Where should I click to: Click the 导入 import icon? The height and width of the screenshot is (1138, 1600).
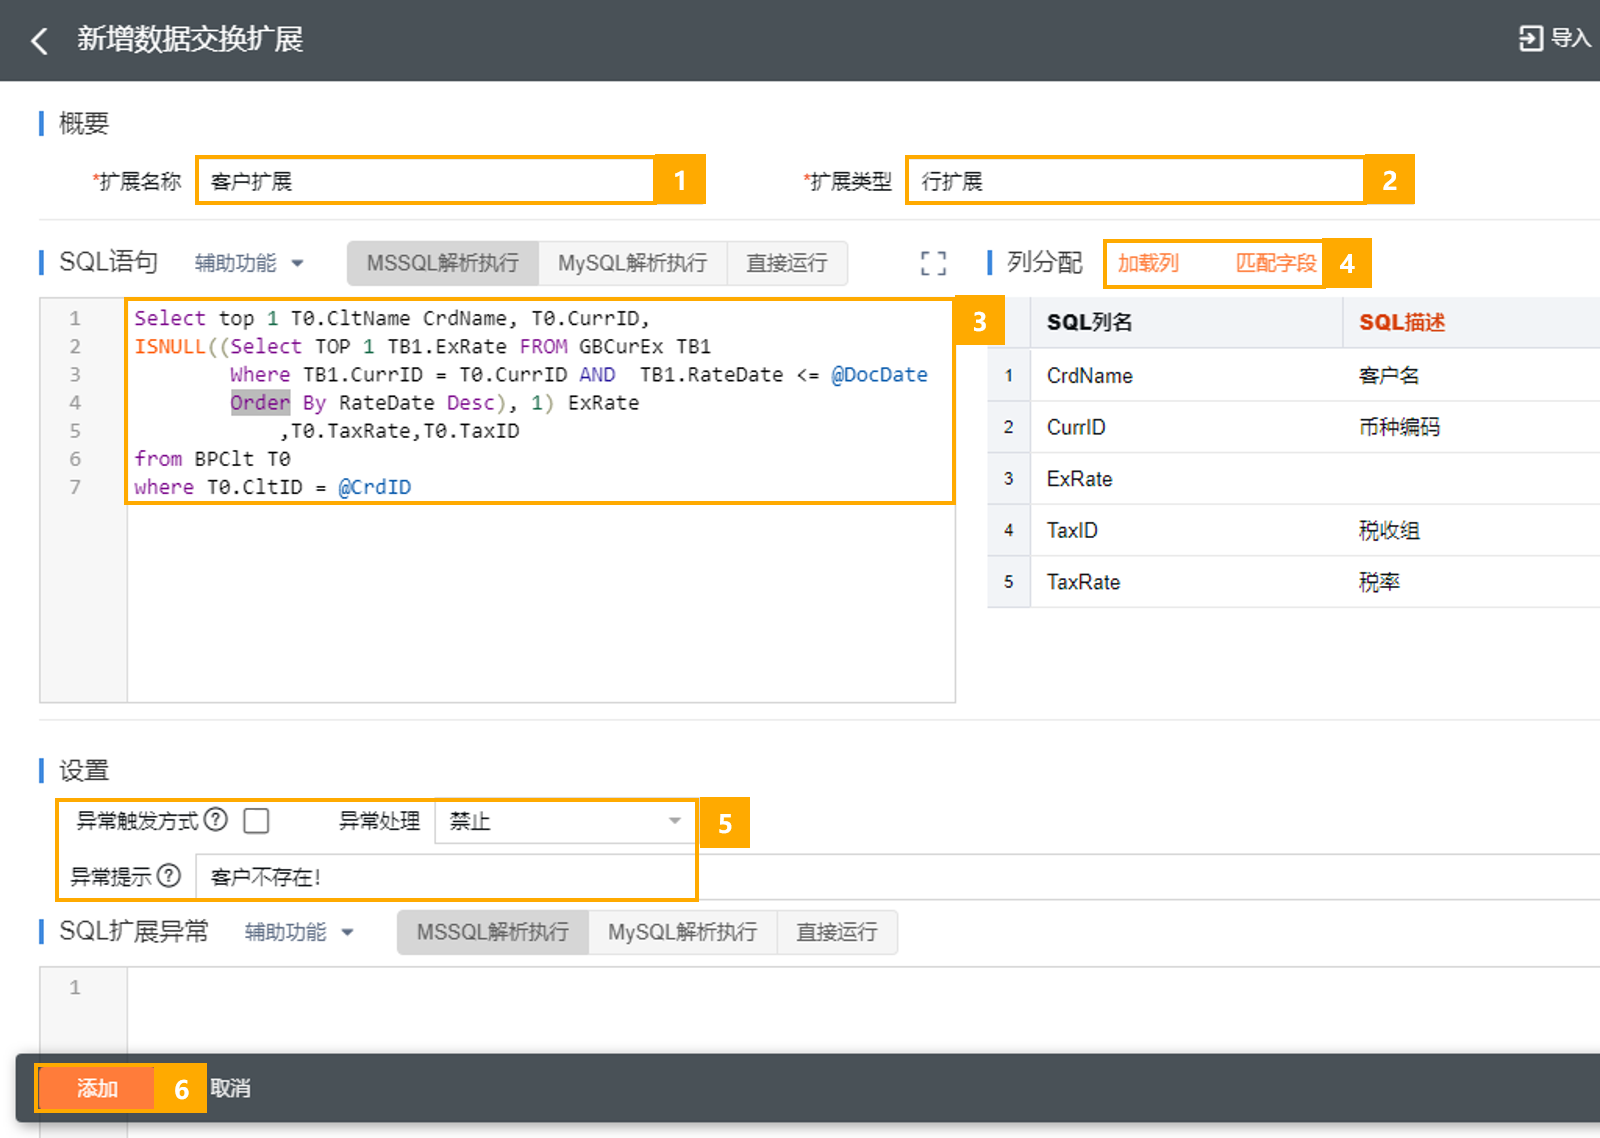[1530, 38]
